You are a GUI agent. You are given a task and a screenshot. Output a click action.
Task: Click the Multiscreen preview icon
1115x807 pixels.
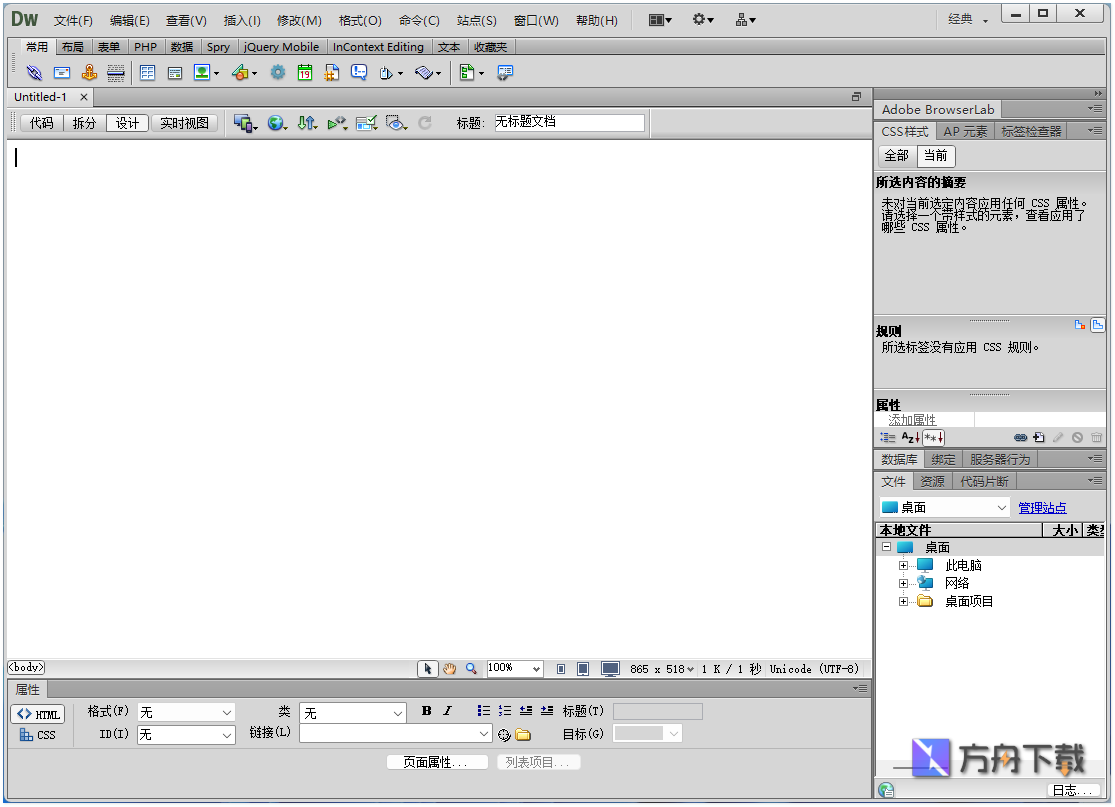(244, 123)
